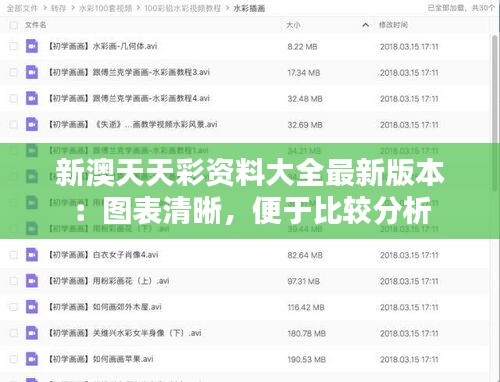
Task: Check the box for 水彩画教程3.avi
Action: 13,72
